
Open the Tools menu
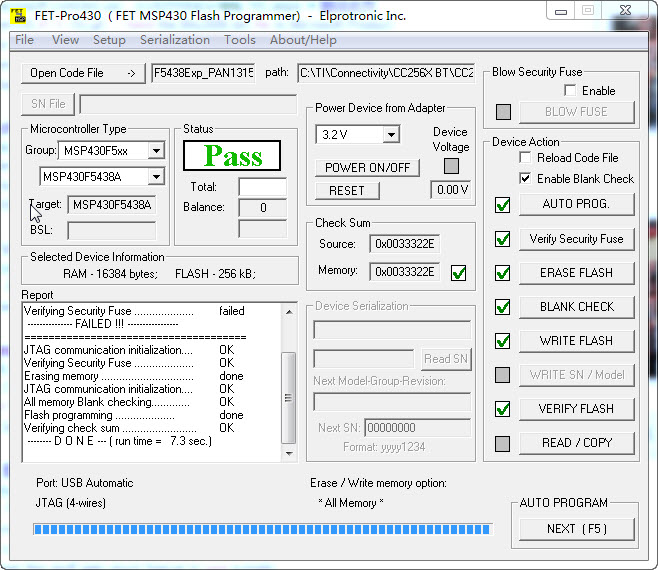[x=240, y=40]
